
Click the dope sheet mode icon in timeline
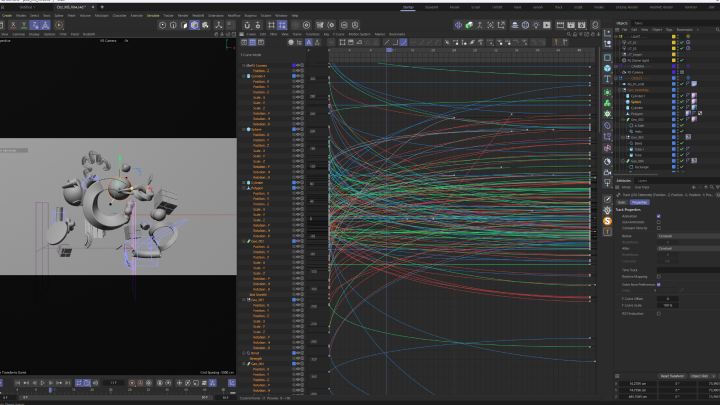click(244, 42)
